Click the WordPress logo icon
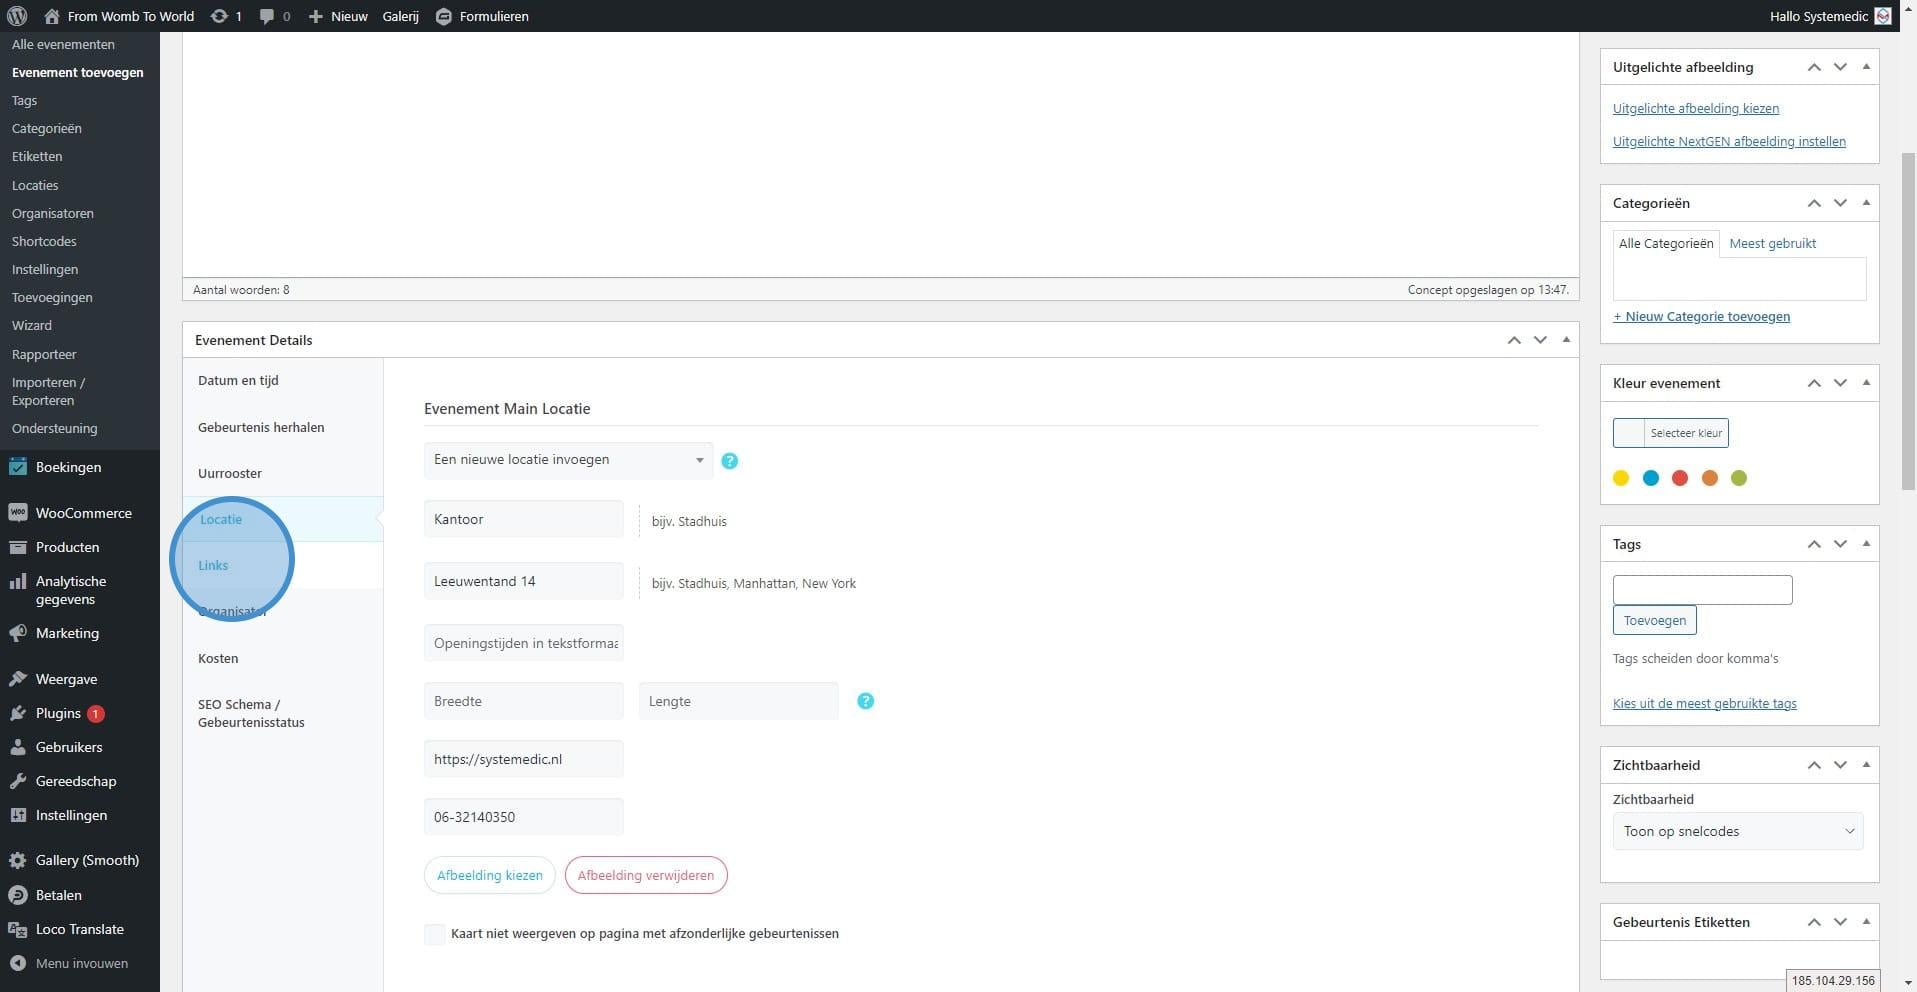This screenshot has width=1917, height=992. pyautogui.click(x=17, y=16)
